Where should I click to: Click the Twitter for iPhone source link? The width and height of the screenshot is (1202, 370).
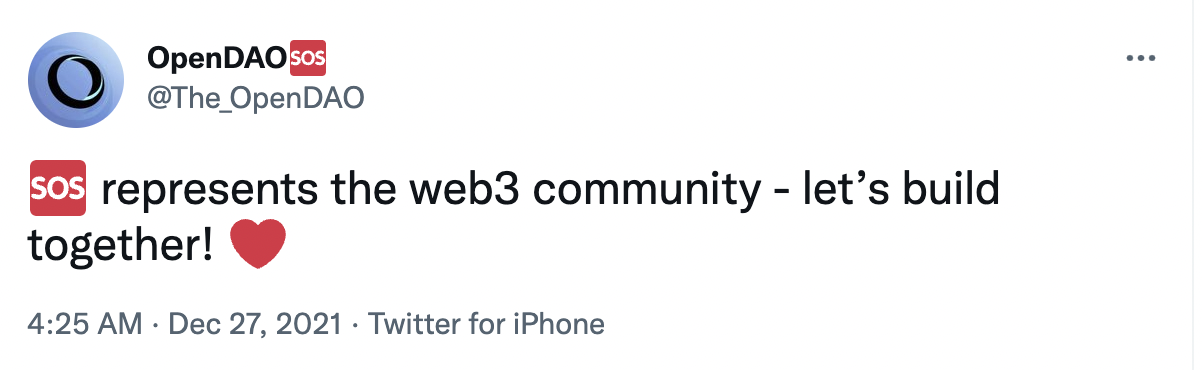[x=487, y=325]
